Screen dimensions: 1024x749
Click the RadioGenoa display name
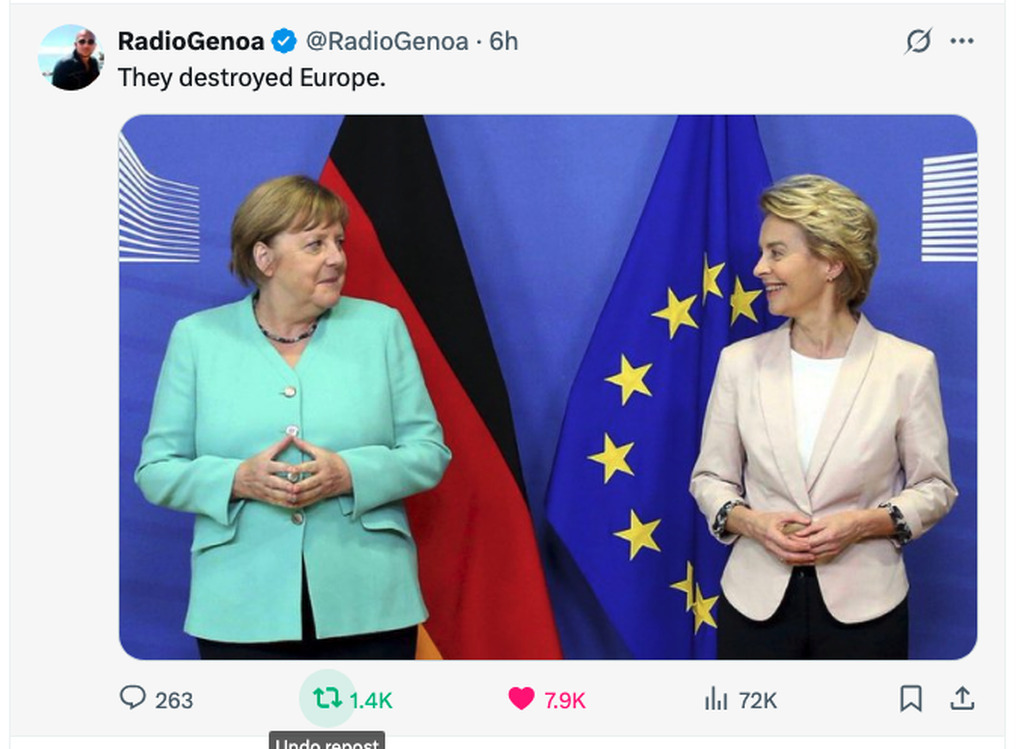point(191,41)
